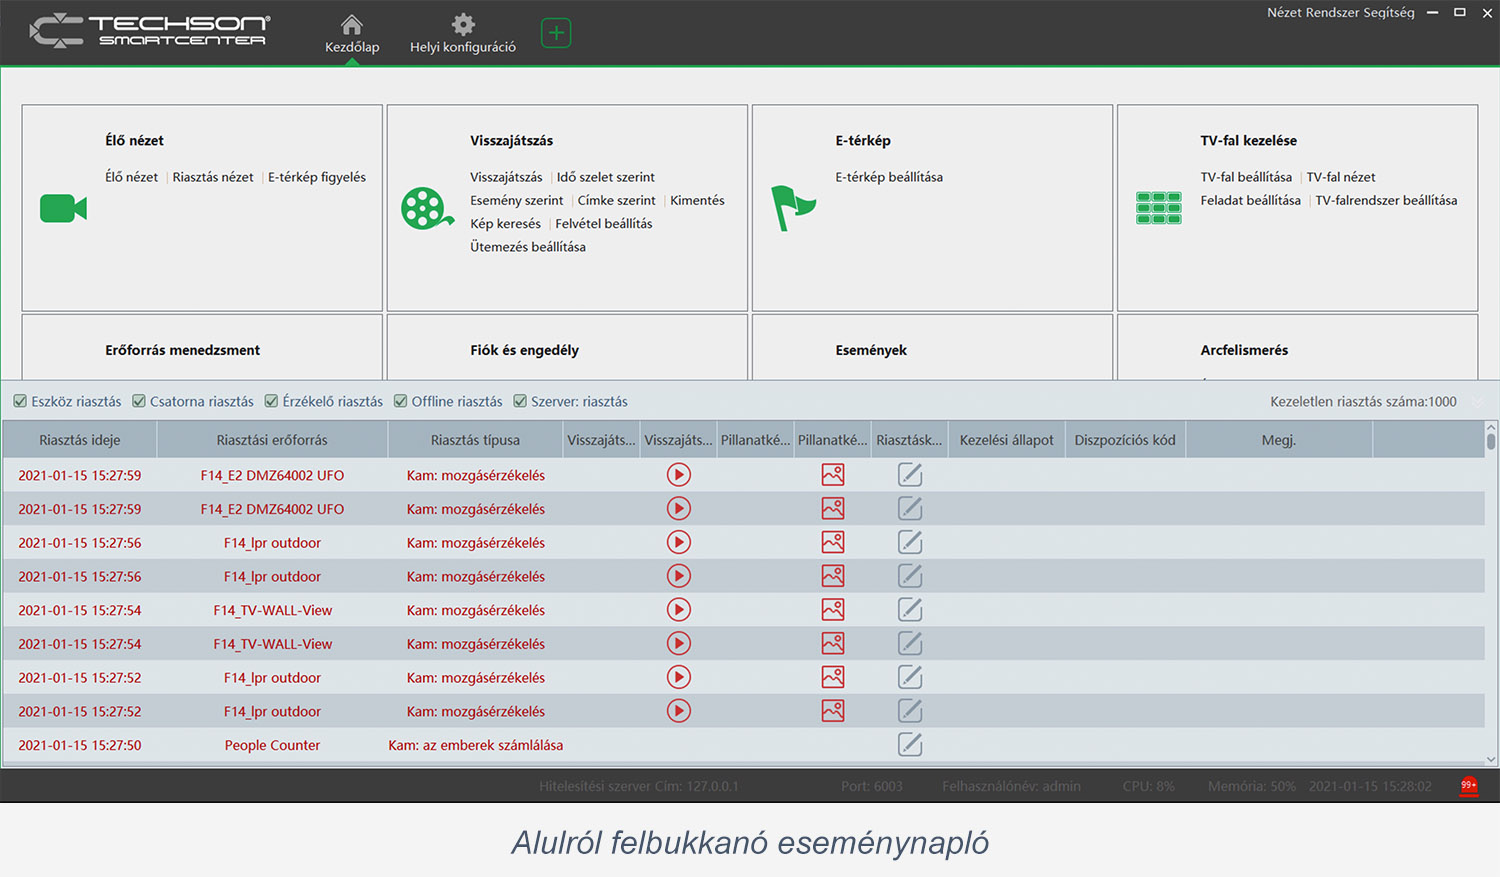Add a new tab with green plus
1500x877 pixels.
click(x=556, y=33)
